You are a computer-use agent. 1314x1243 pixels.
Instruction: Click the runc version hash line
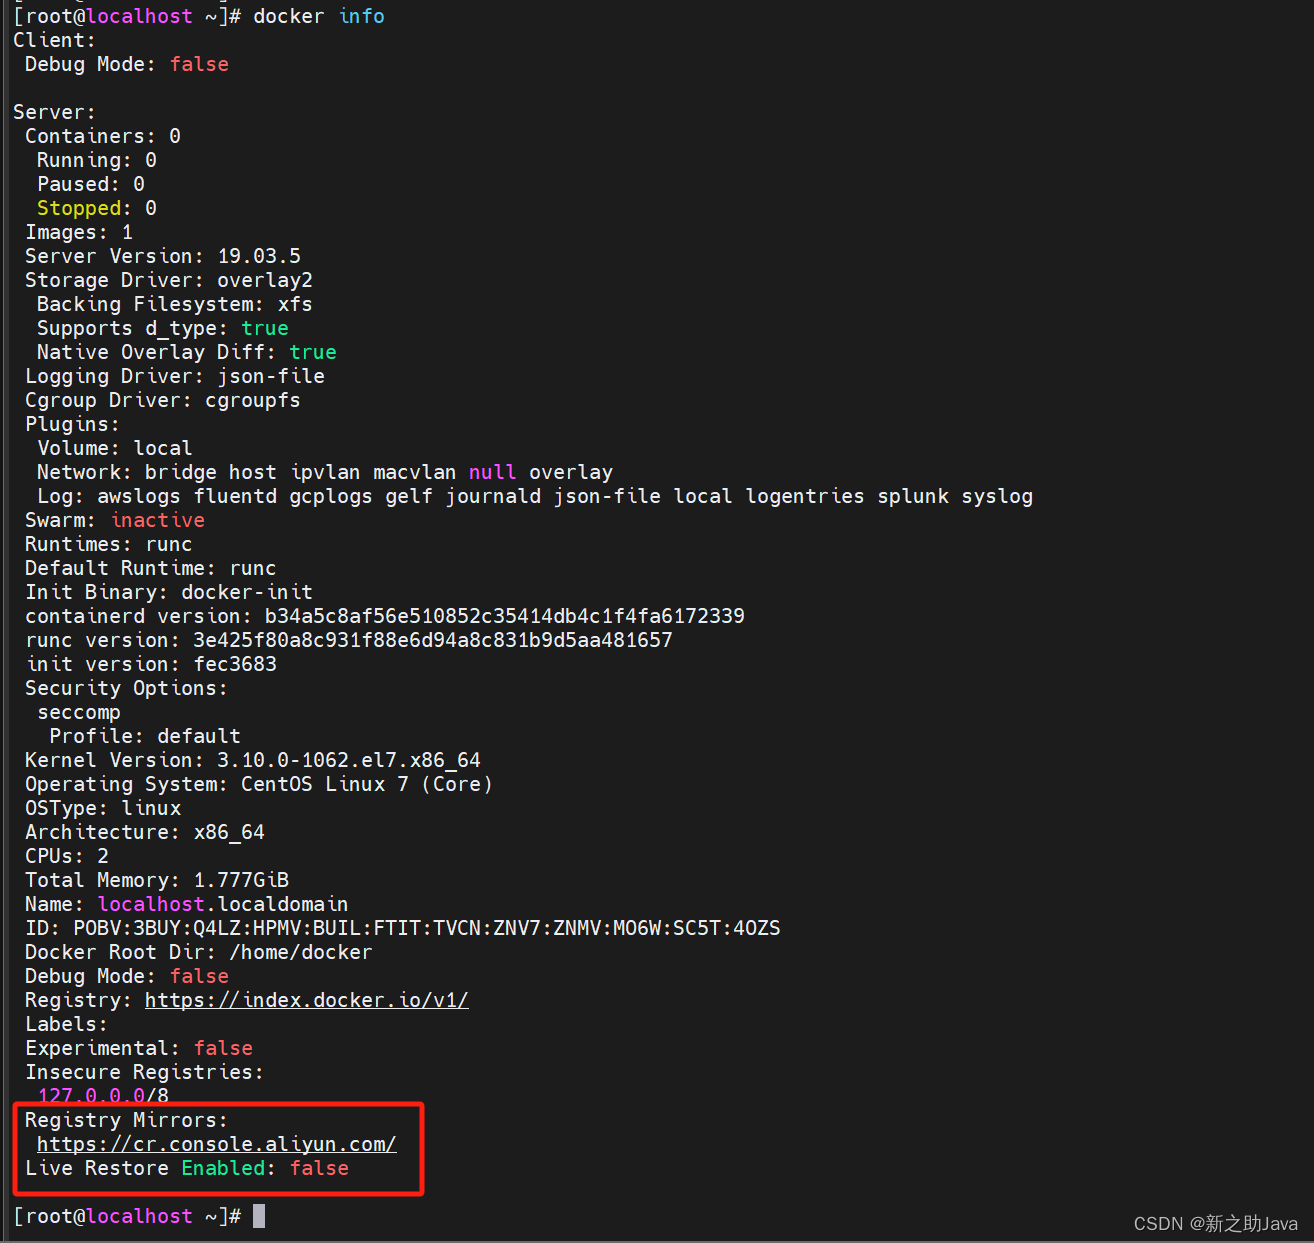point(349,640)
